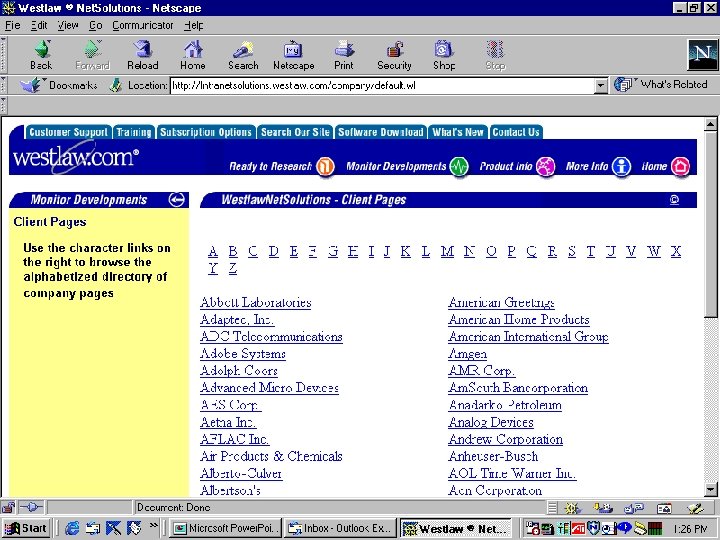
Task: Switch to Microsoft PowerPoint taskbar button
Action: (225, 529)
